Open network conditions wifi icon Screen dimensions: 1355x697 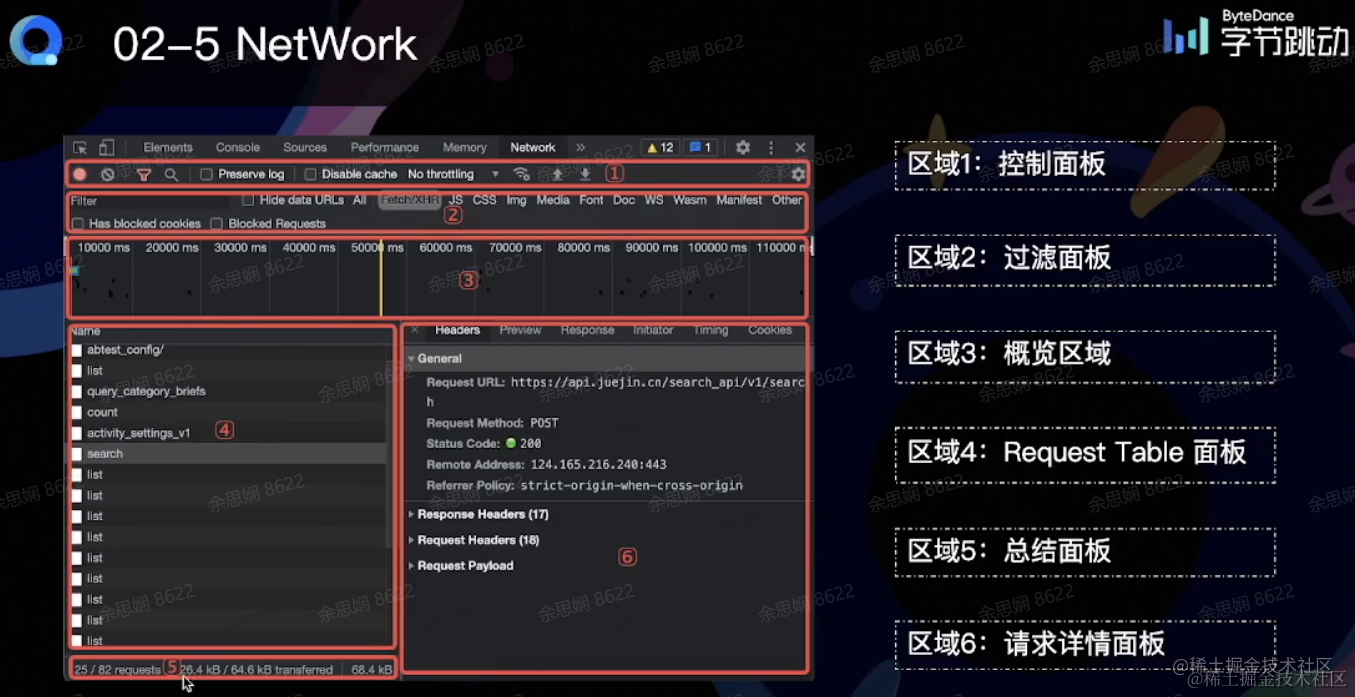(521, 174)
